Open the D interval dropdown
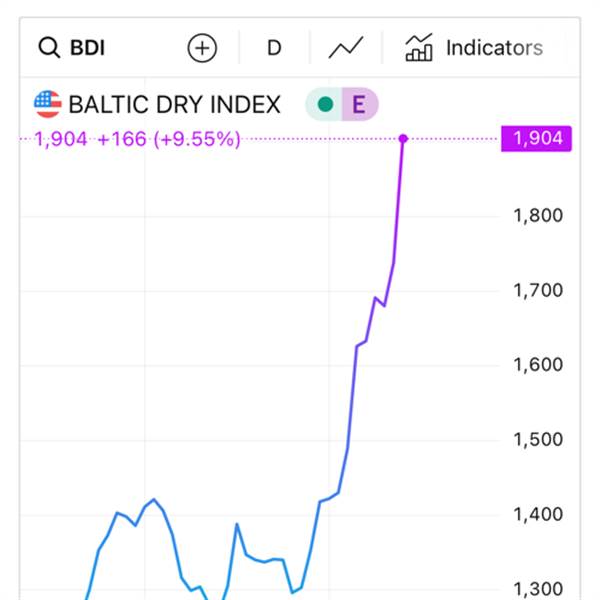This screenshot has width=600, height=600. coord(274,48)
